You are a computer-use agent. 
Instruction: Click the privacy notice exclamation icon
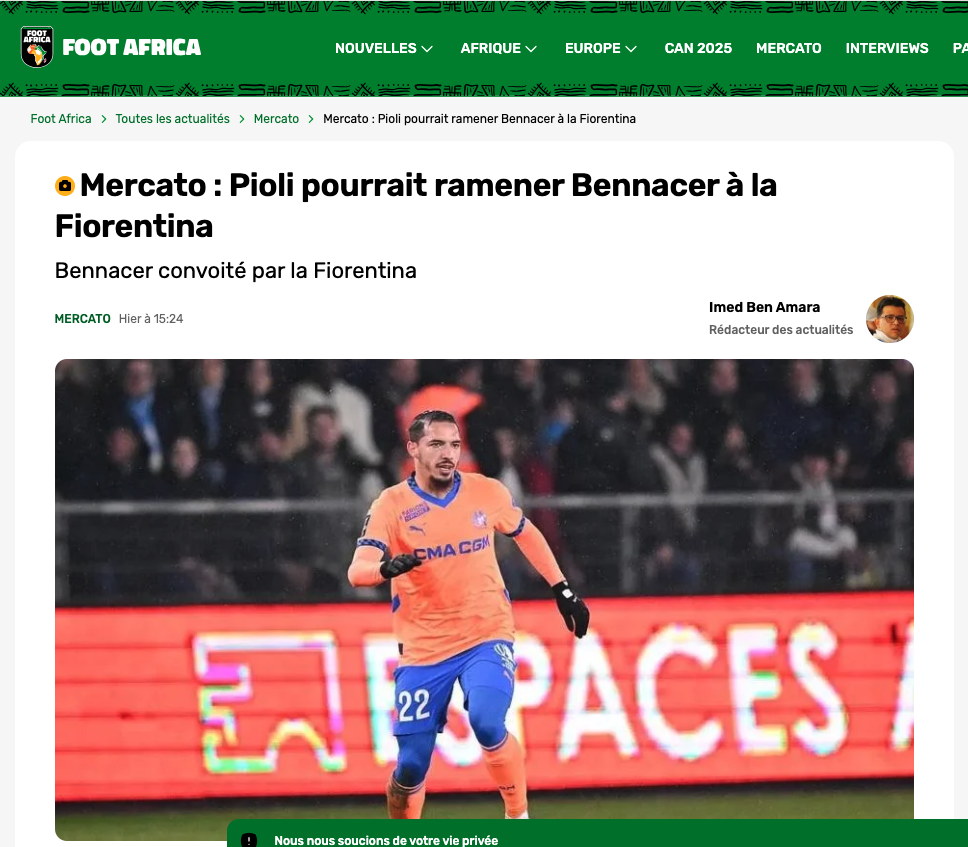pos(249,840)
